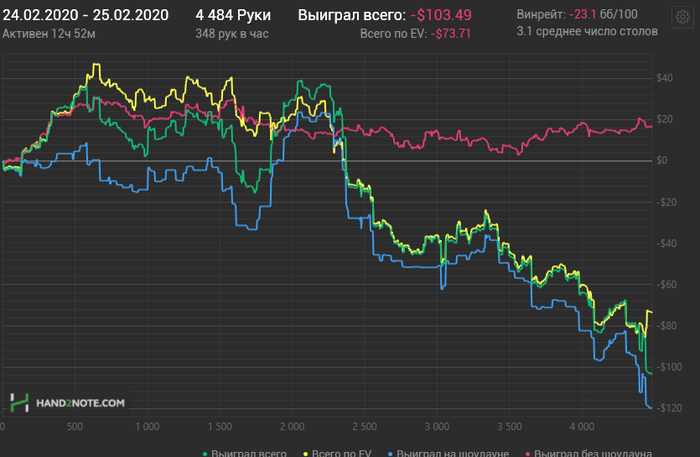Toggle the yellow 'Всего по EV' legend series
The height and width of the screenshot is (457, 700).
pyautogui.click(x=337, y=453)
